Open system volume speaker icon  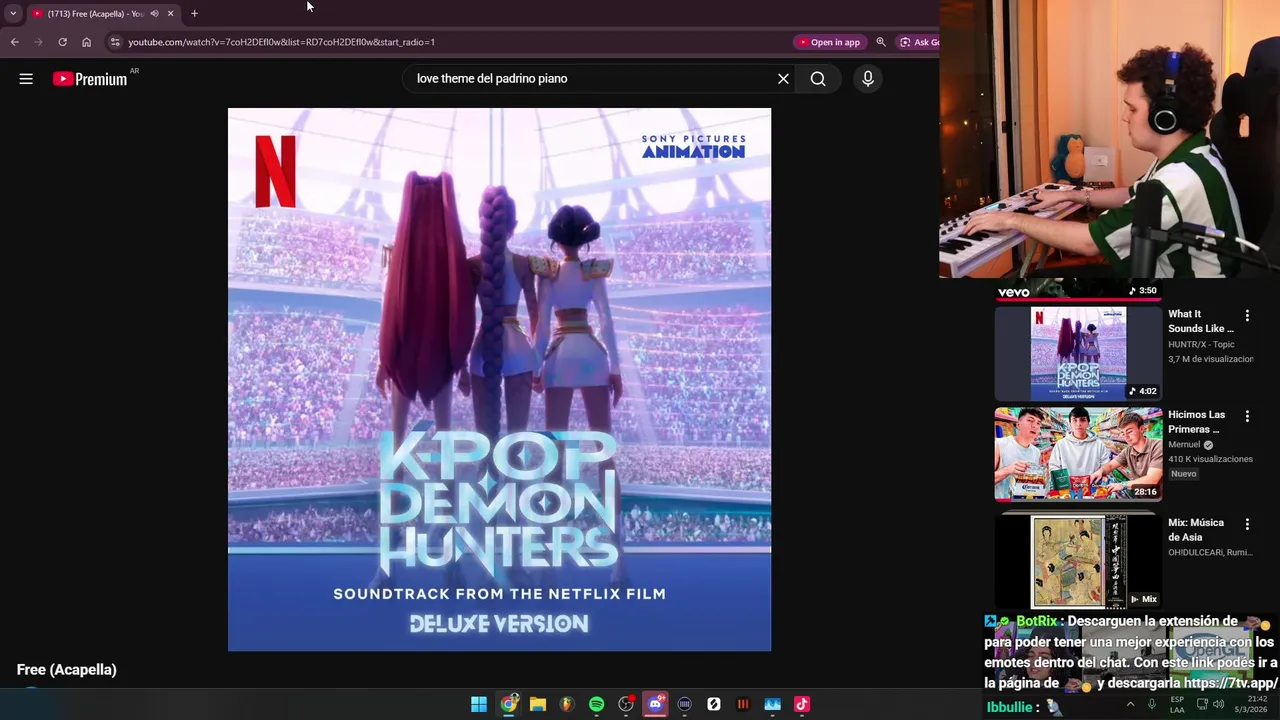(1218, 704)
